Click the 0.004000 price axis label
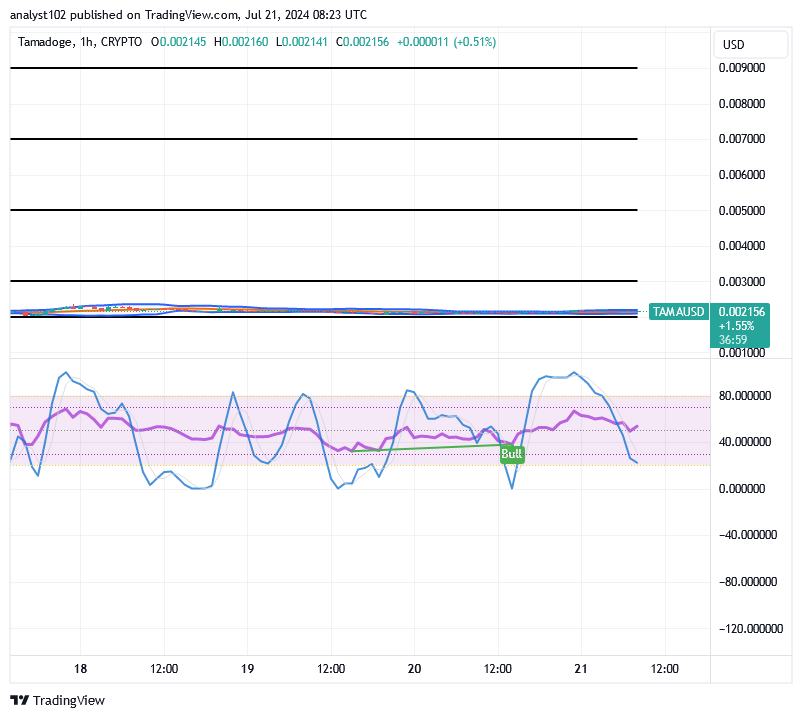 742,246
